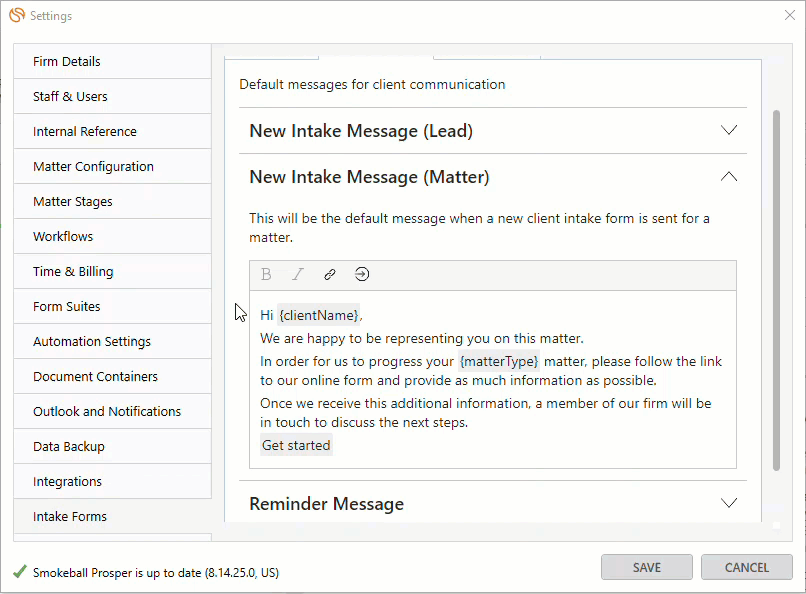The image size is (806, 594).
Task: Open the Firm Details settings page
Action: click(x=113, y=62)
